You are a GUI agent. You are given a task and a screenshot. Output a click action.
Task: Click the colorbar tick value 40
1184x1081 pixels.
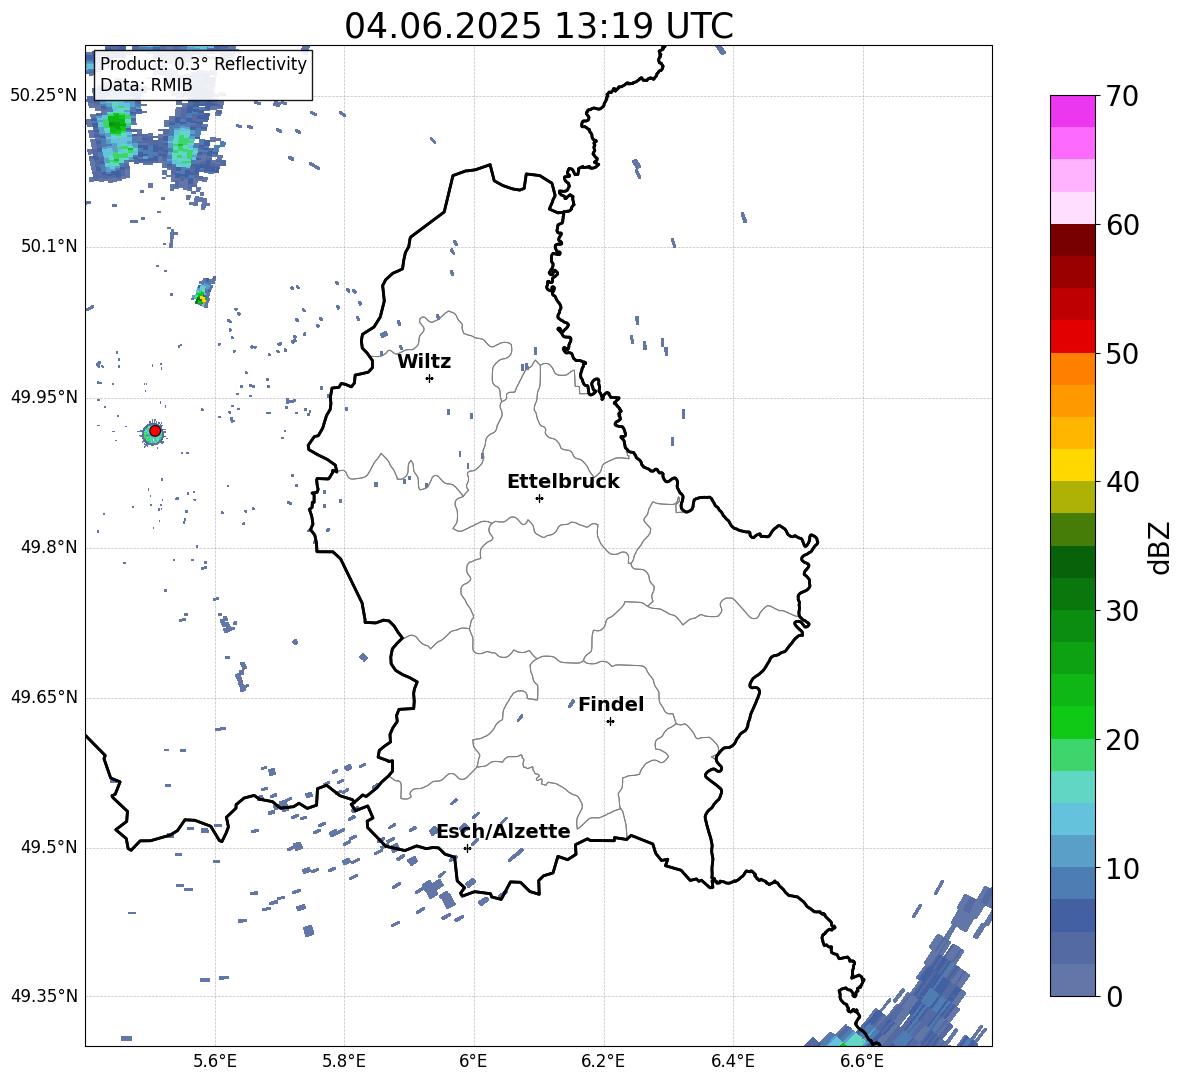[x=1122, y=482]
